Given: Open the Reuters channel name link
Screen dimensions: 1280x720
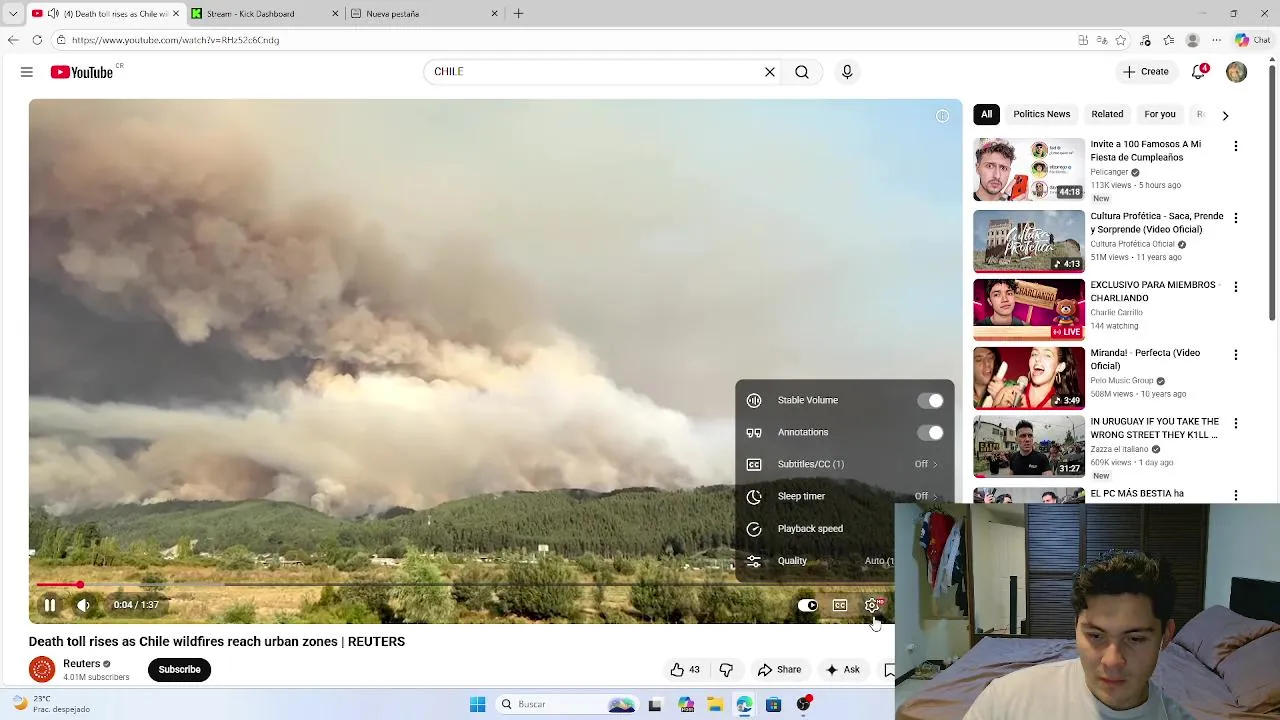Looking at the screenshot, I should 81,664.
